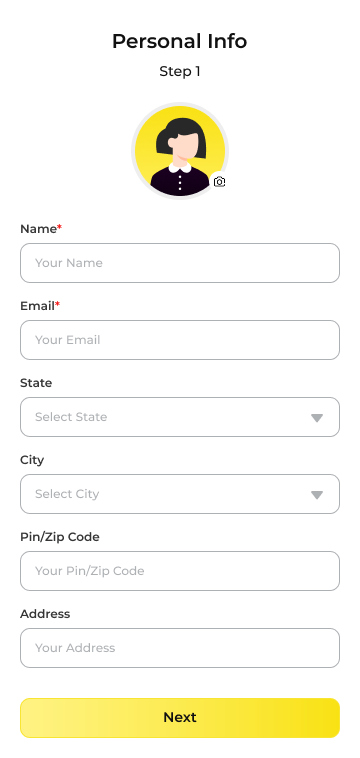The width and height of the screenshot is (360, 758).
Task: Select the State label text
Action: point(36,383)
